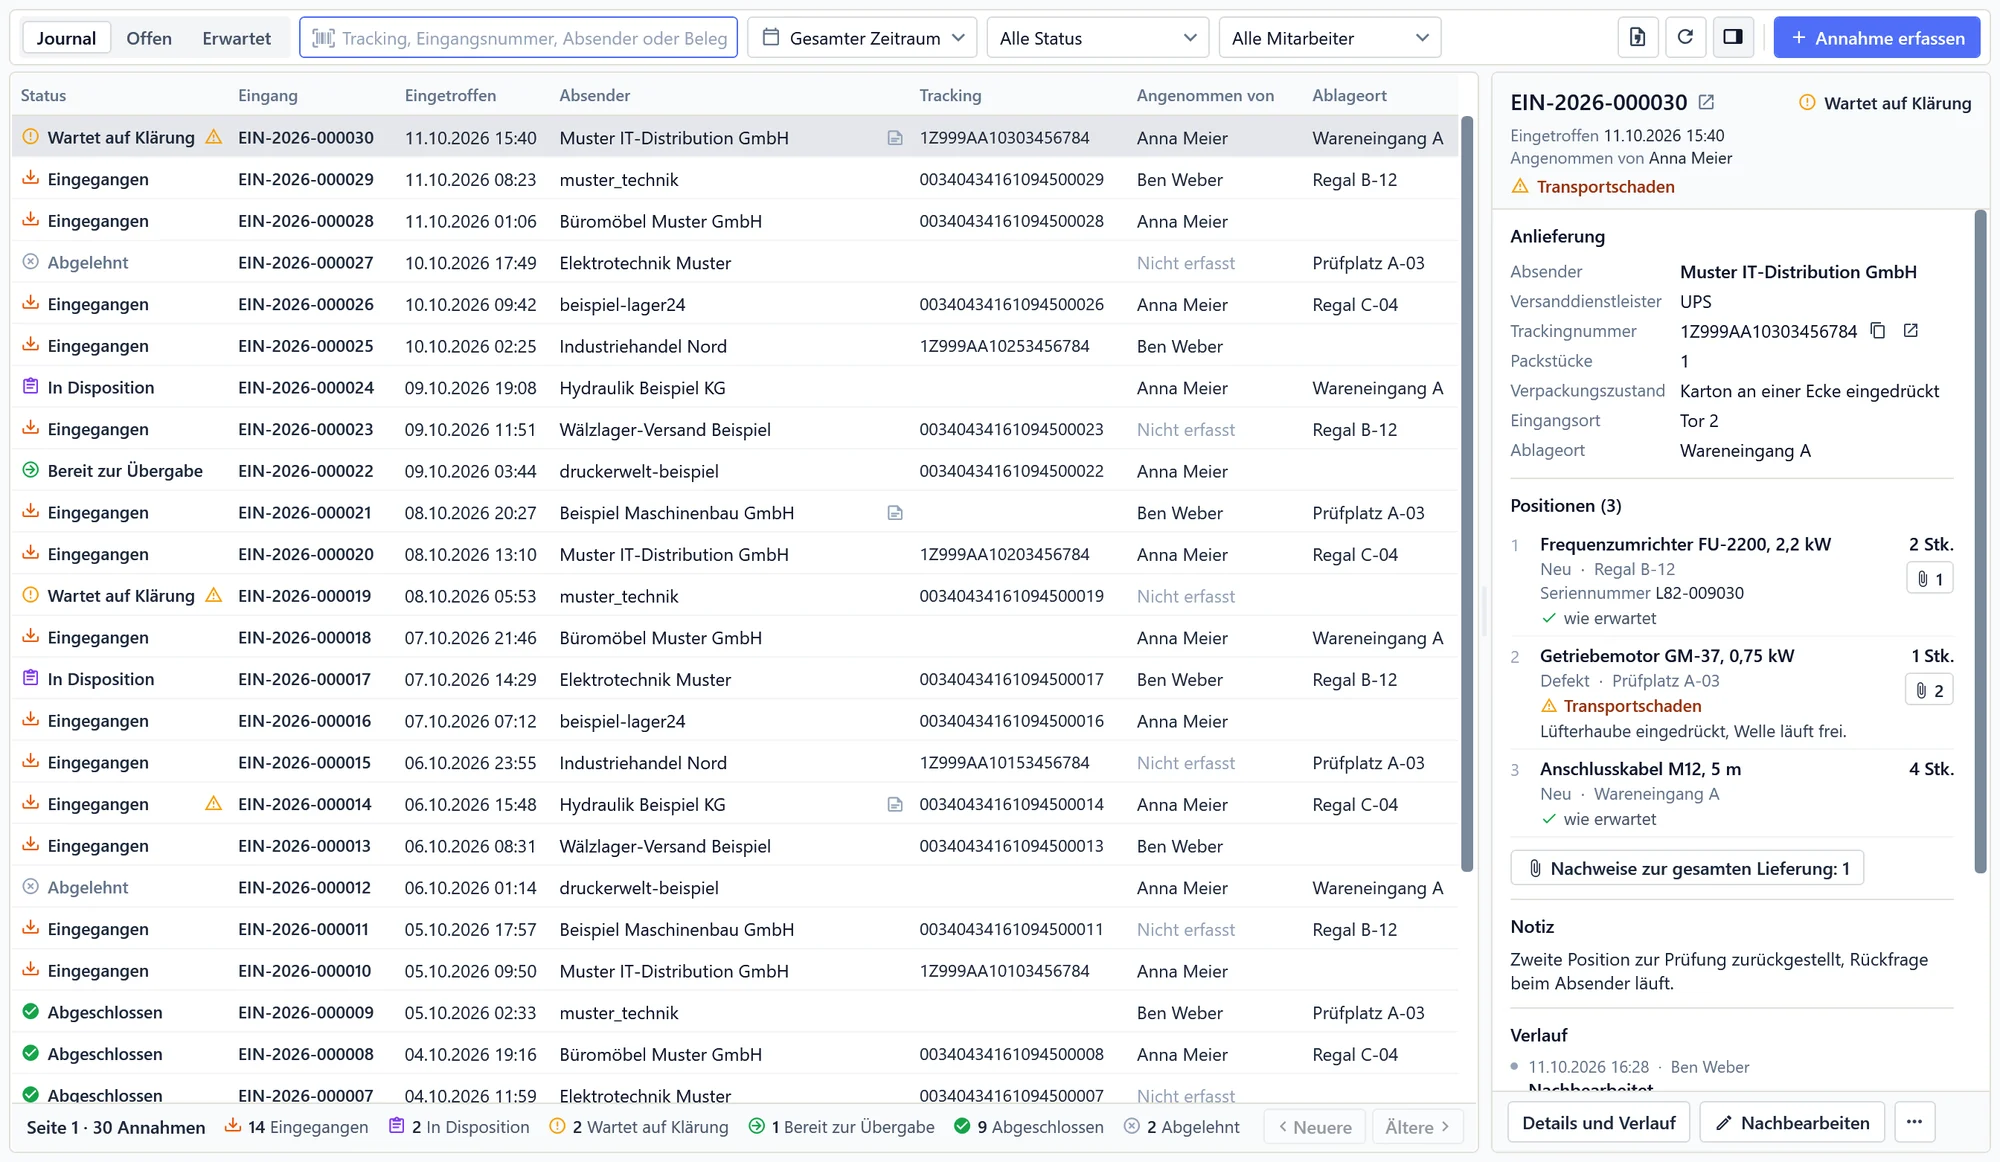
Task: Switch to the Erwartet tab
Action: pyautogui.click(x=236, y=38)
